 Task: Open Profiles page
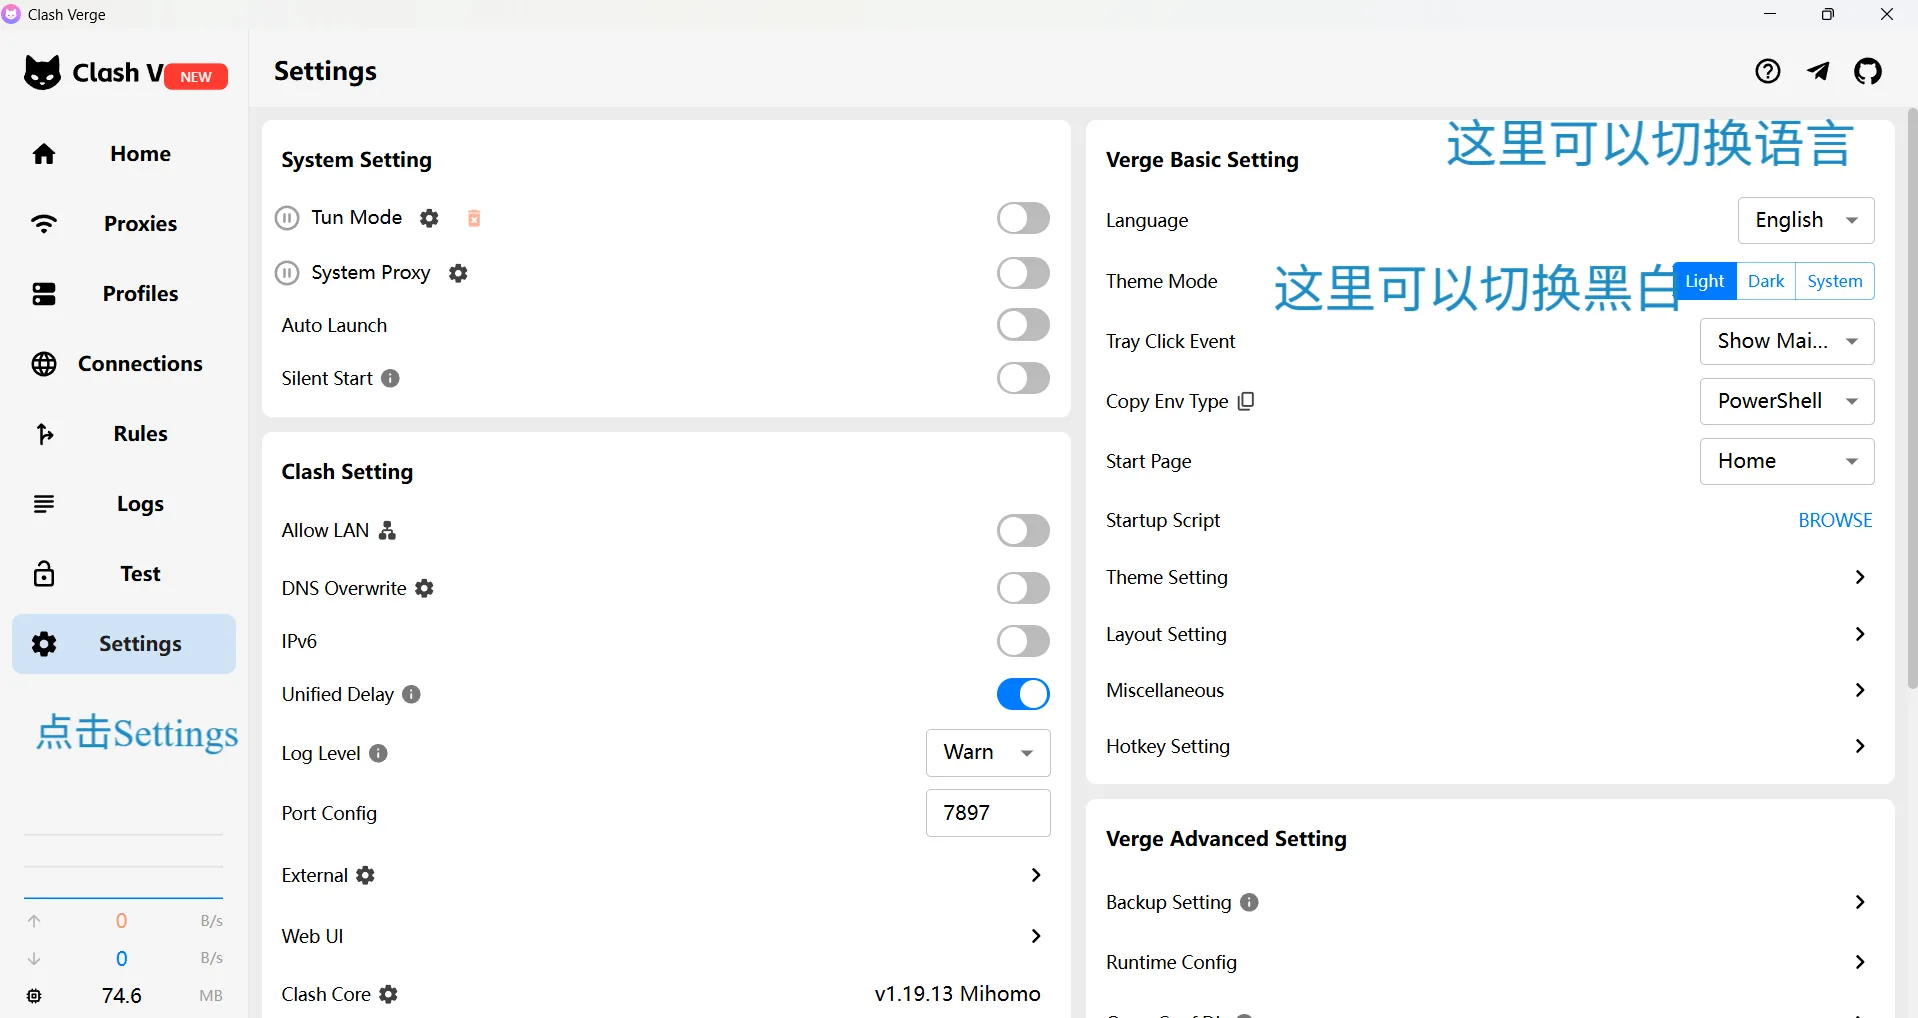click(x=124, y=294)
